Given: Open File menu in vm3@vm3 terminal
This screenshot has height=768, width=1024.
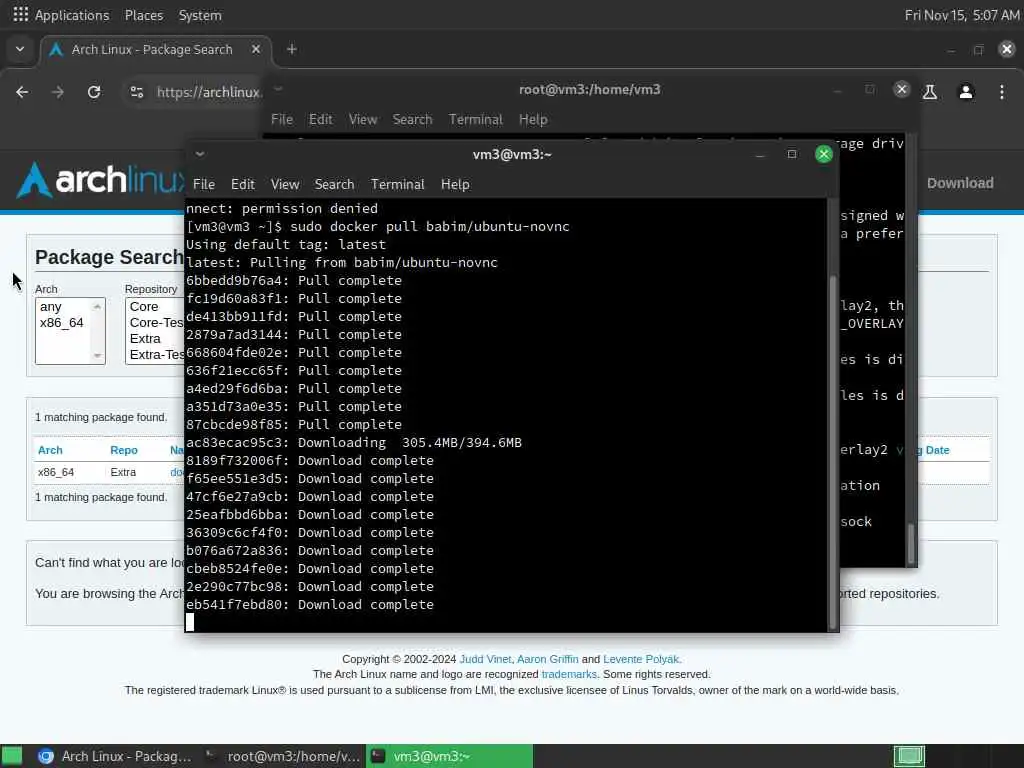Looking at the screenshot, I should click(x=204, y=184).
